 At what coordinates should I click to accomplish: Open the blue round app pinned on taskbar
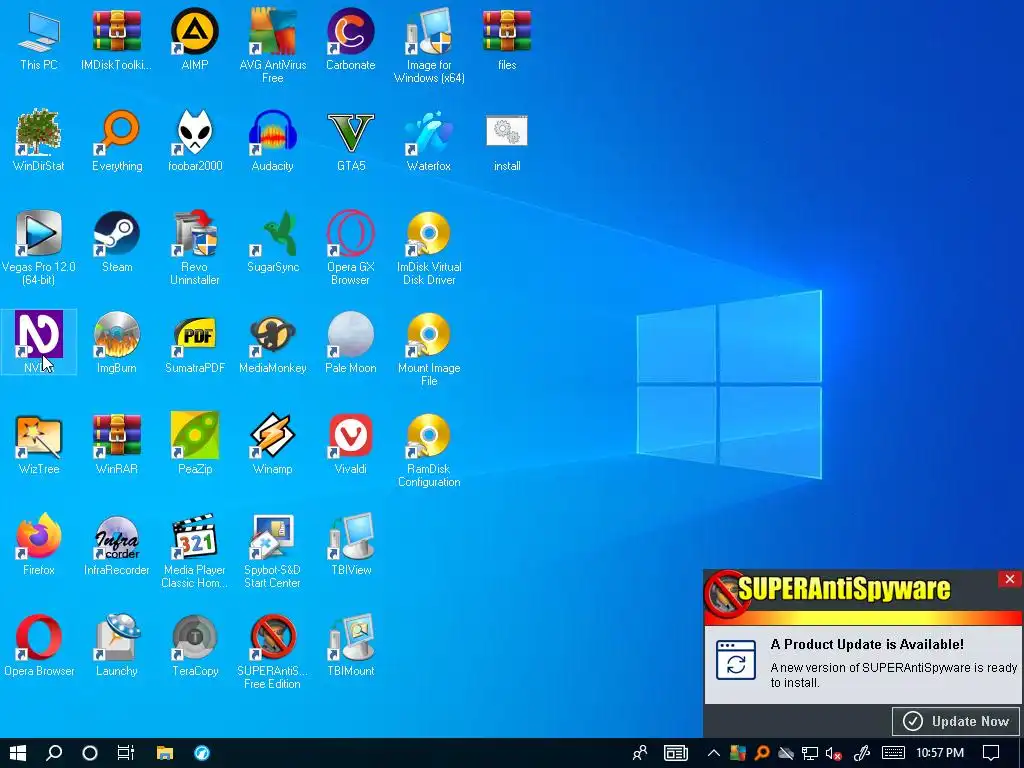tap(202, 753)
